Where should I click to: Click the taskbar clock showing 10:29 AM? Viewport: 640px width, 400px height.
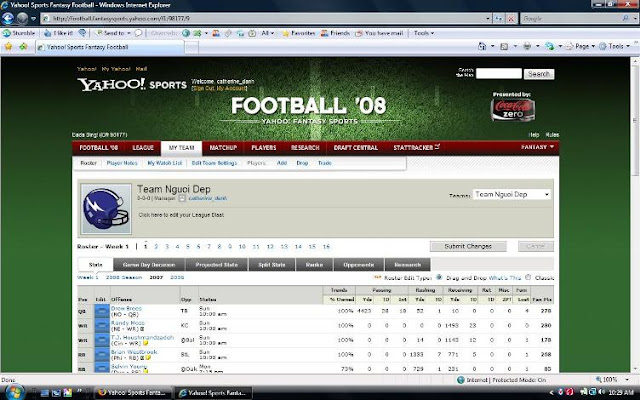(x=621, y=393)
